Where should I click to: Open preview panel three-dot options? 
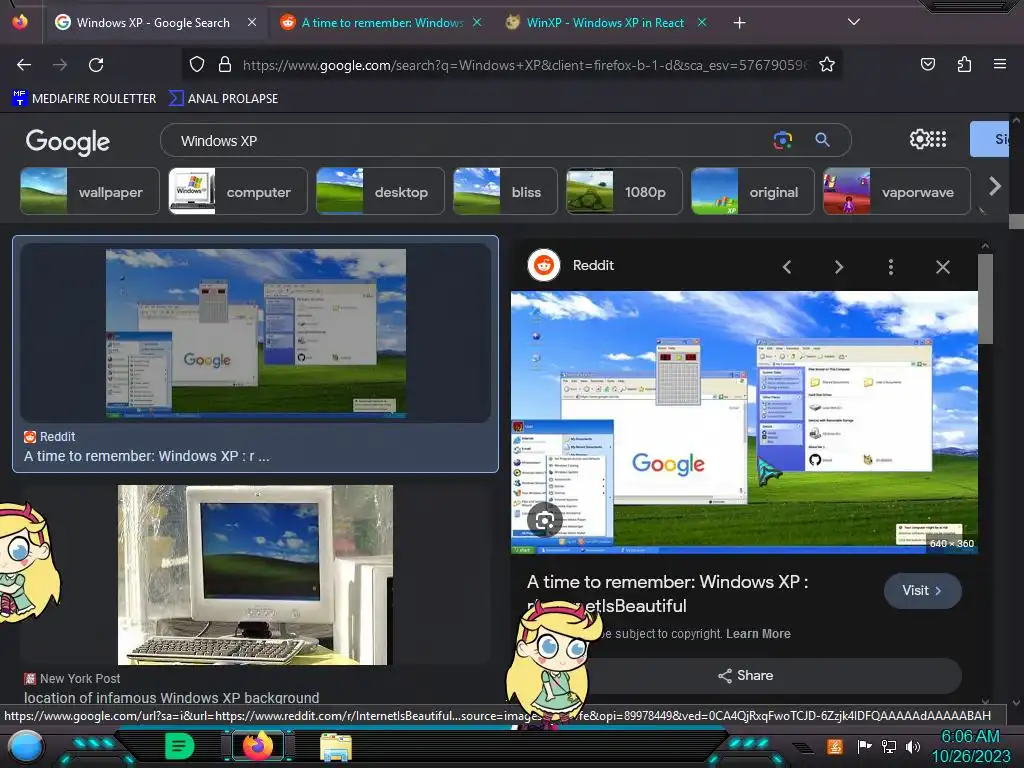891,266
